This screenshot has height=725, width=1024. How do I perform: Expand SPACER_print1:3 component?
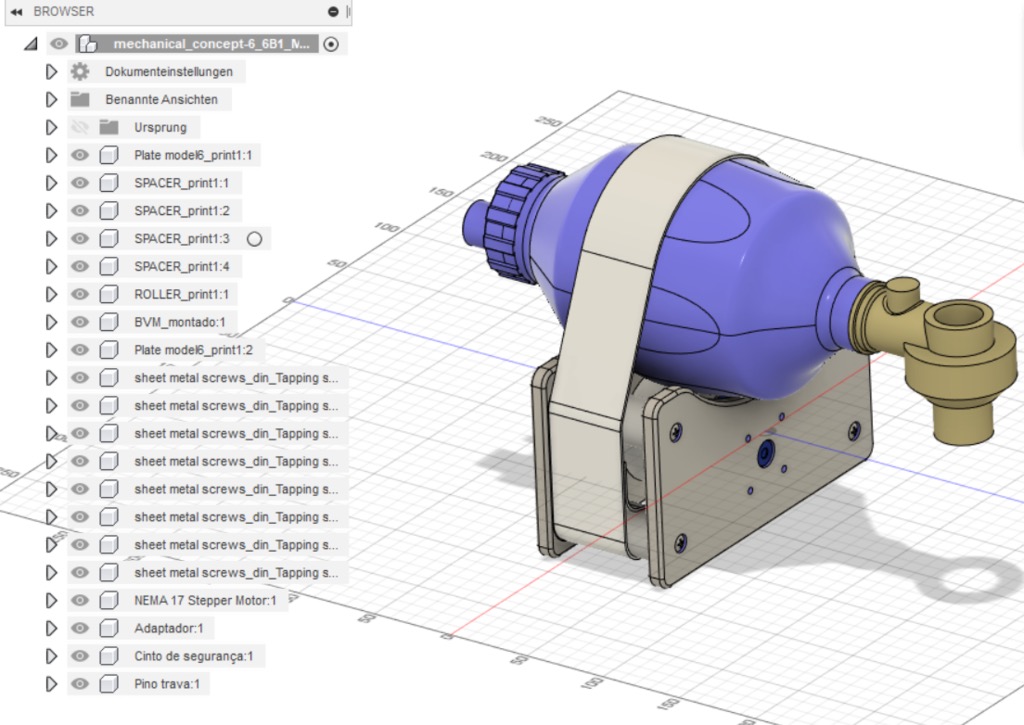[x=52, y=238]
